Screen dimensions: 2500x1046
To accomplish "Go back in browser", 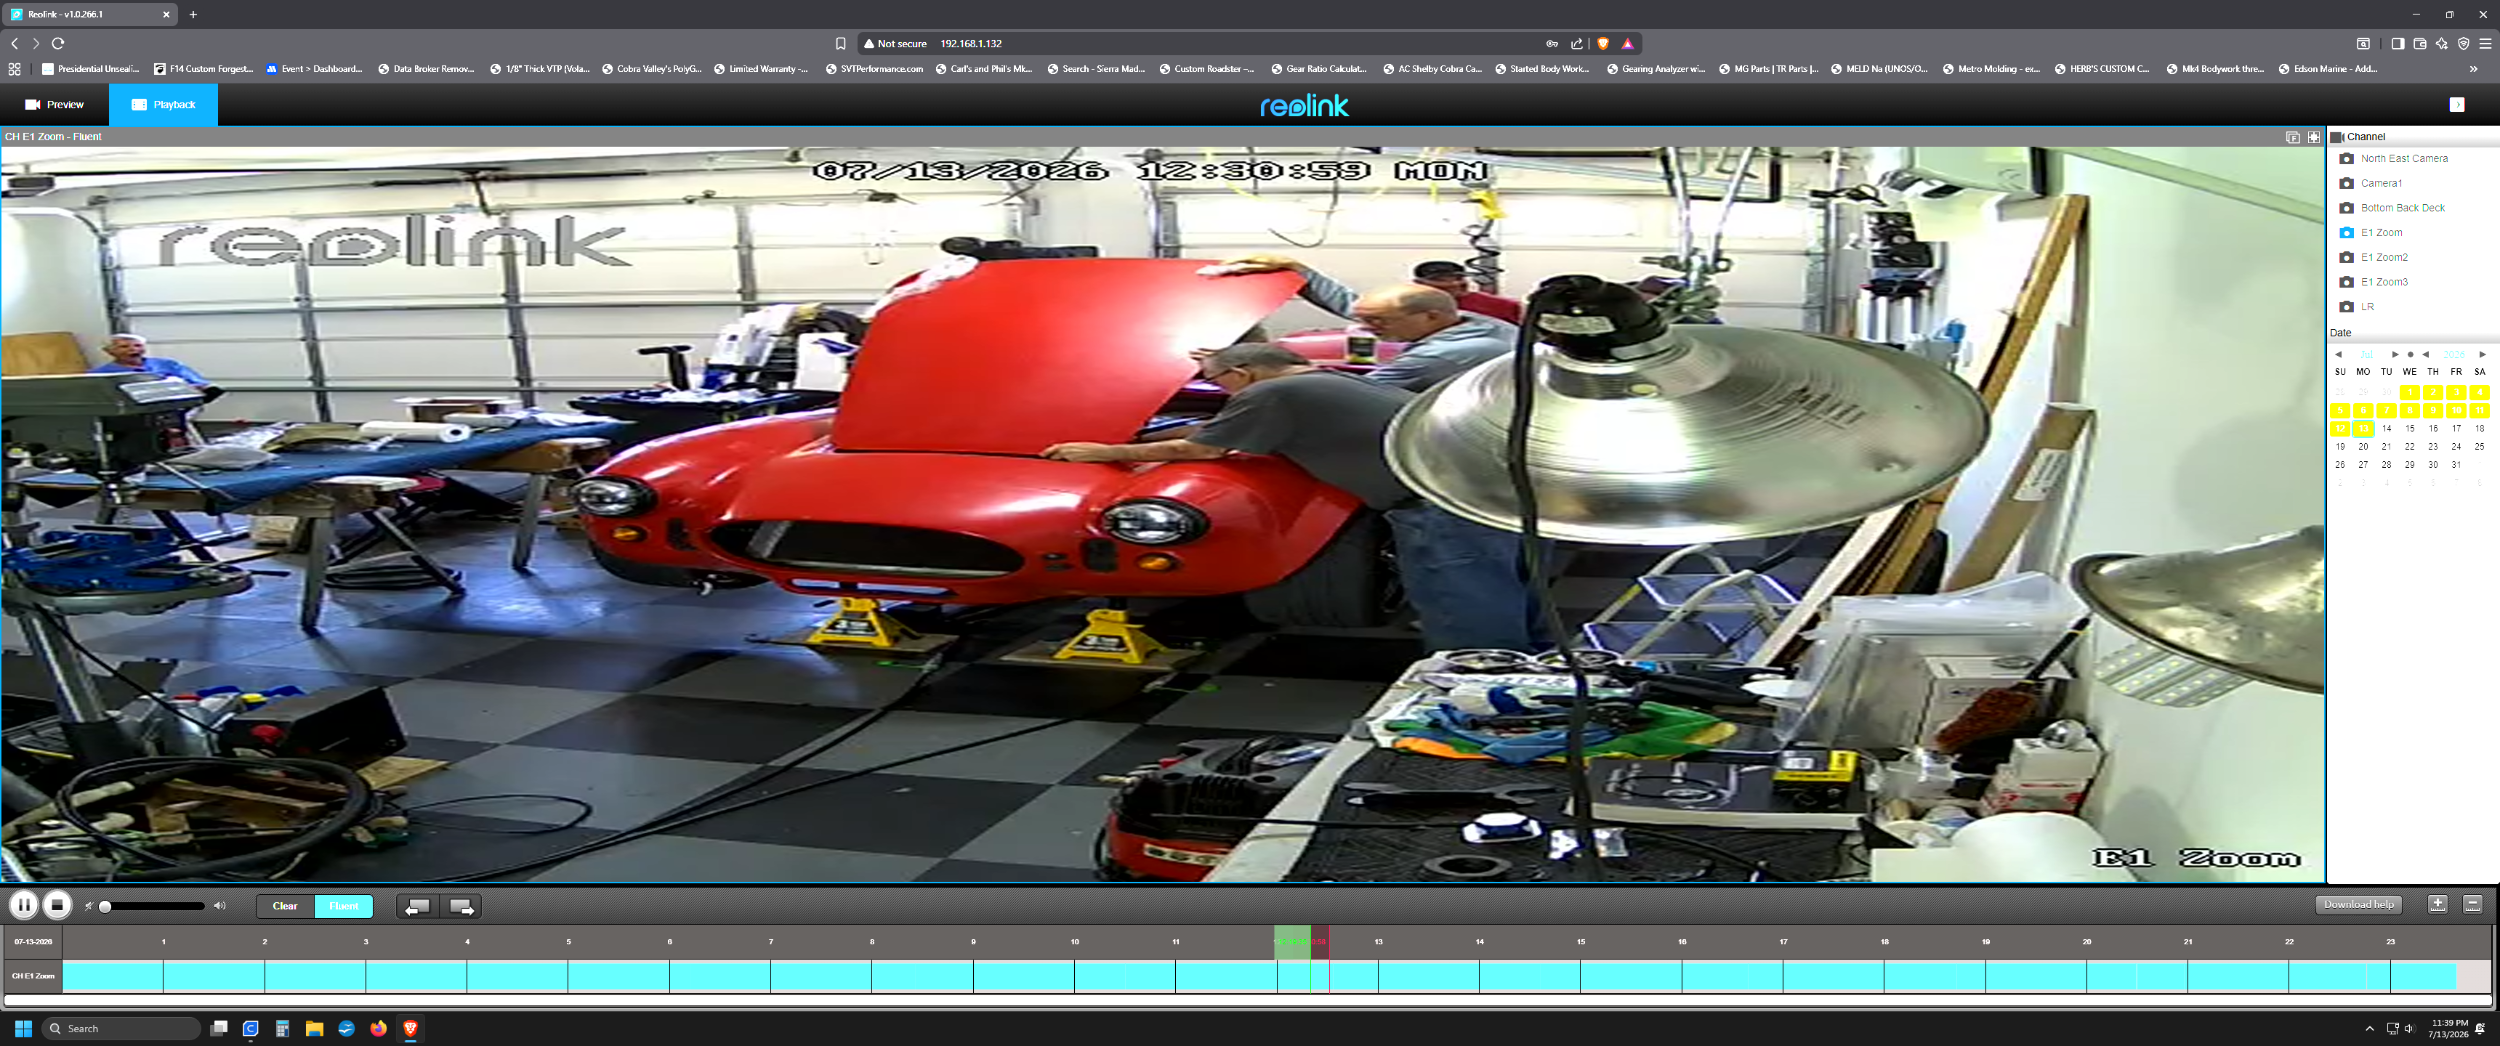I will (x=14, y=43).
